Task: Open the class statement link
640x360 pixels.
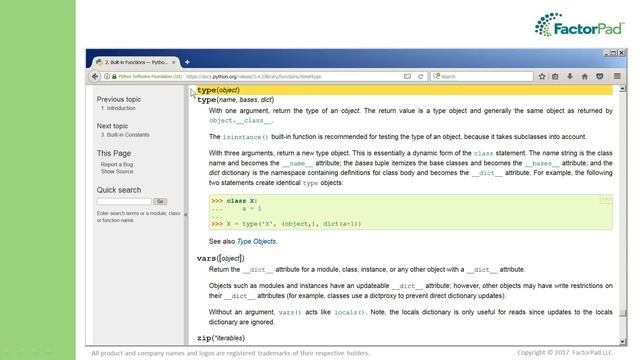Action: [x=483, y=153]
